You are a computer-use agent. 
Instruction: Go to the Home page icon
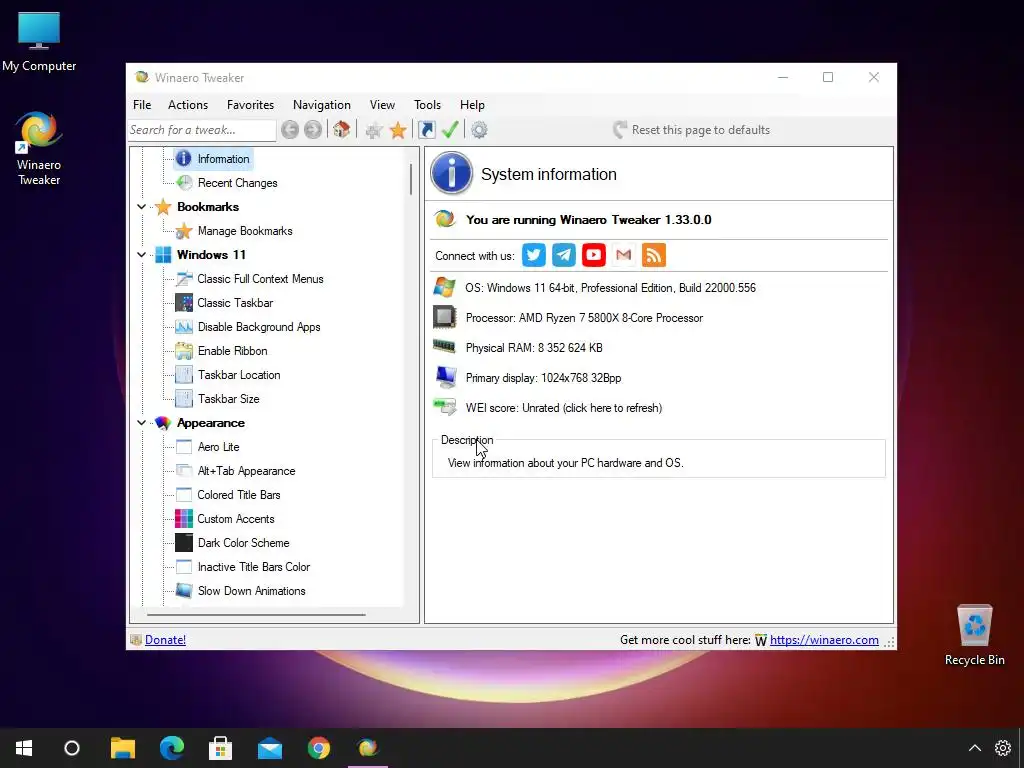(342, 129)
